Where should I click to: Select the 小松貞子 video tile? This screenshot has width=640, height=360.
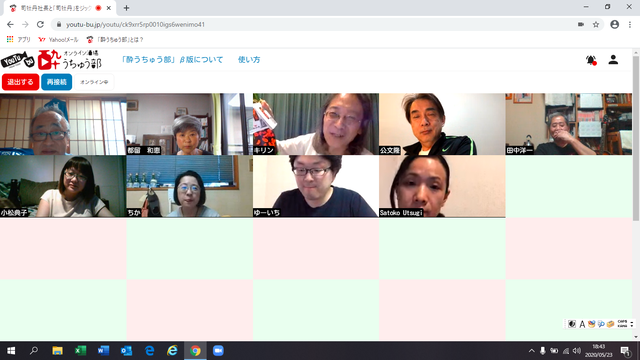[x=63, y=186]
